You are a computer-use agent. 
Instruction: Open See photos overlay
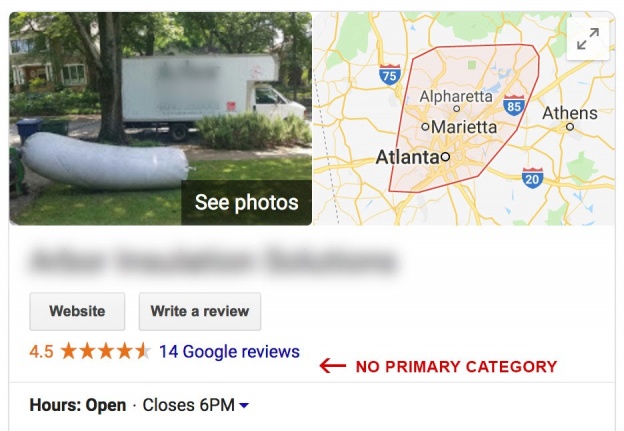click(246, 203)
